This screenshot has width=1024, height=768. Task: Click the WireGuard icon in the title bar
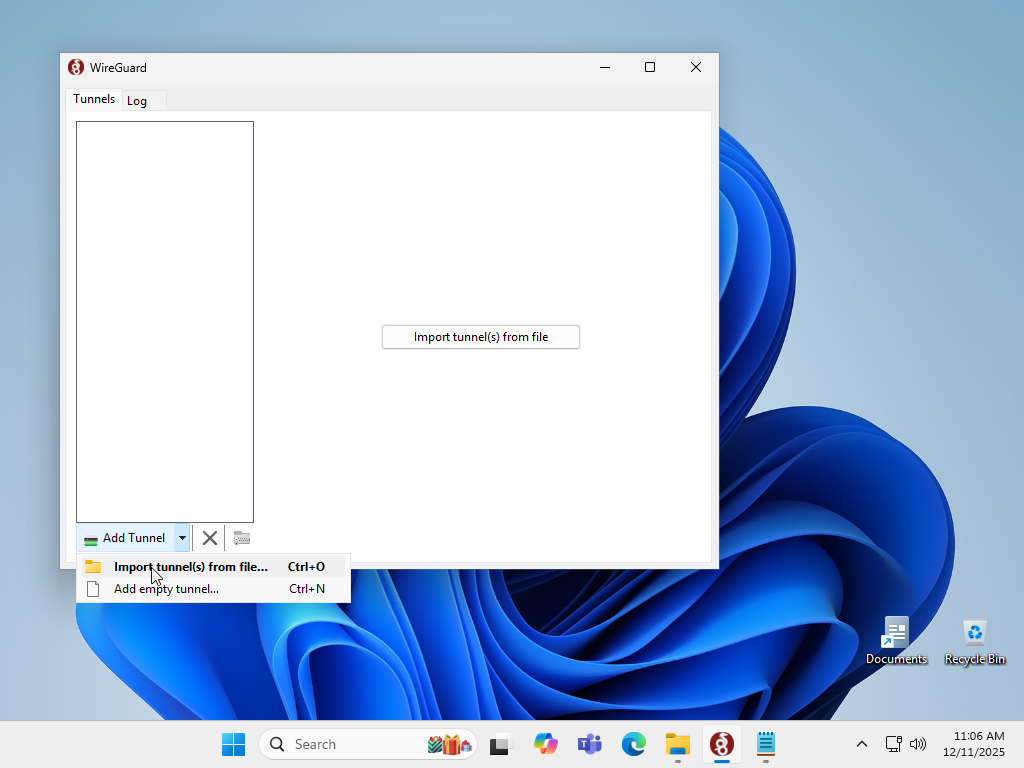pyautogui.click(x=75, y=67)
